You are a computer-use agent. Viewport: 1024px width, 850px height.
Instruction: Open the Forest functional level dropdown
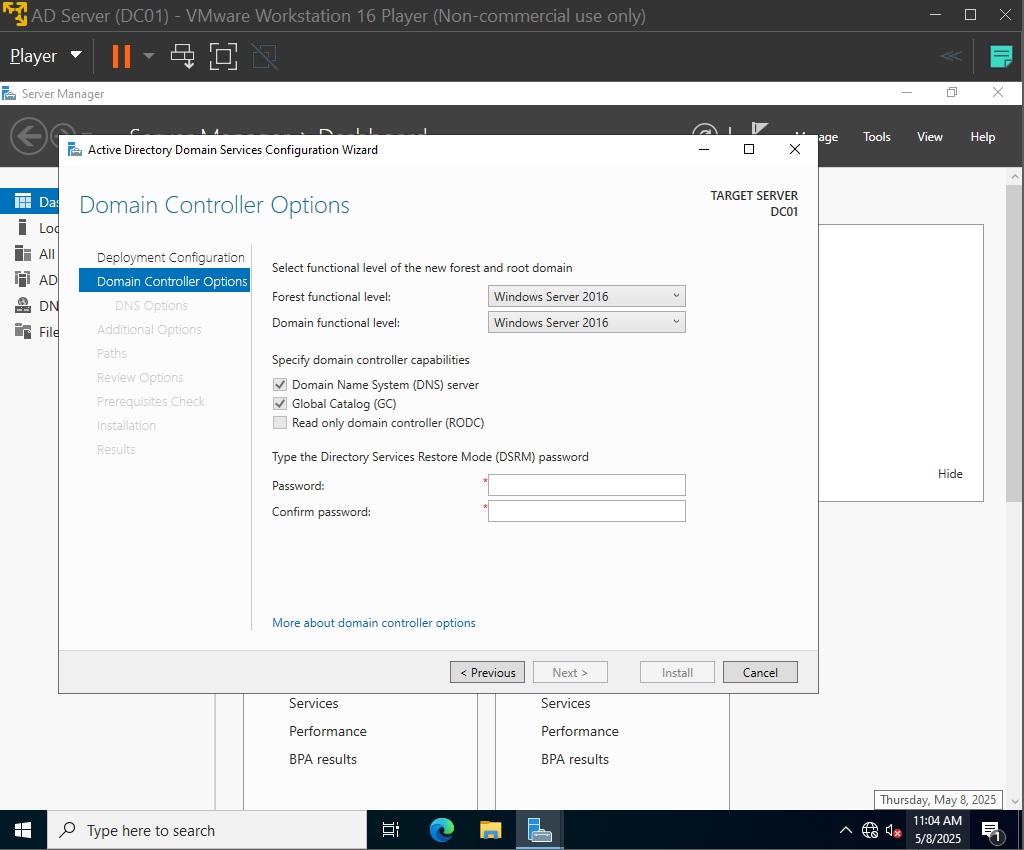click(586, 296)
